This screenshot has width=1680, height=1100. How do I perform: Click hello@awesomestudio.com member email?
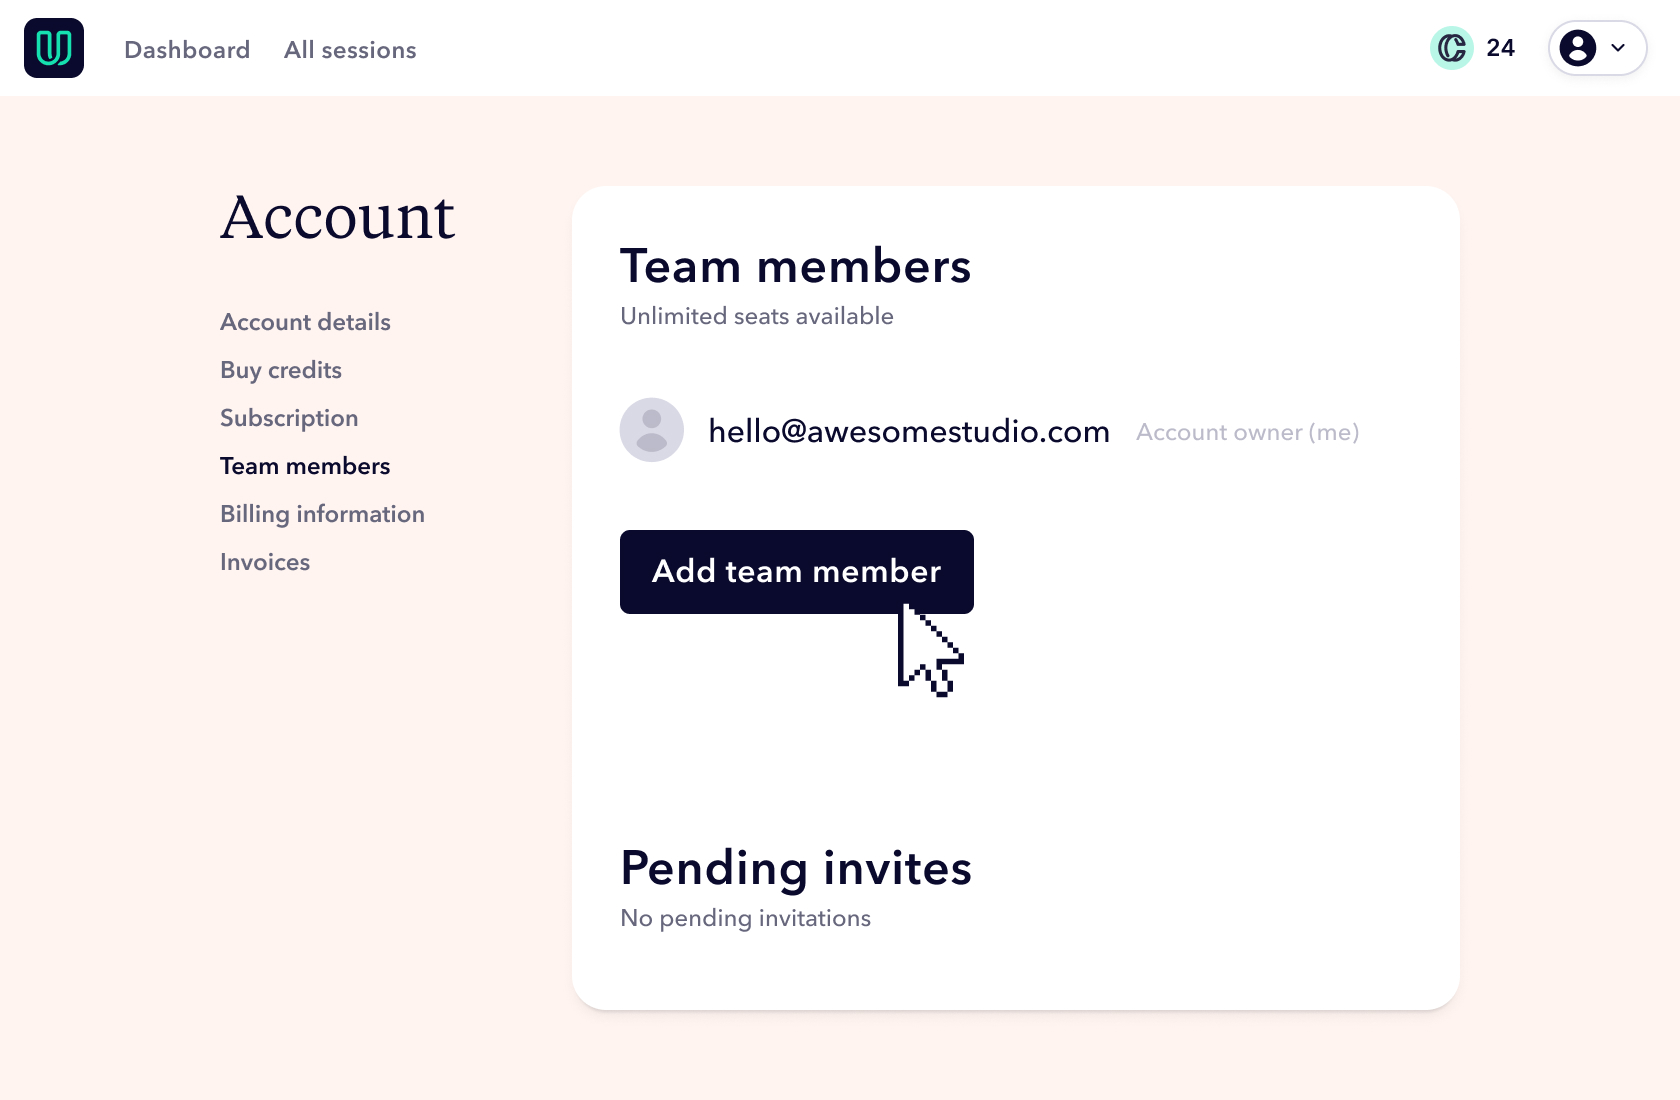click(909, 431)
